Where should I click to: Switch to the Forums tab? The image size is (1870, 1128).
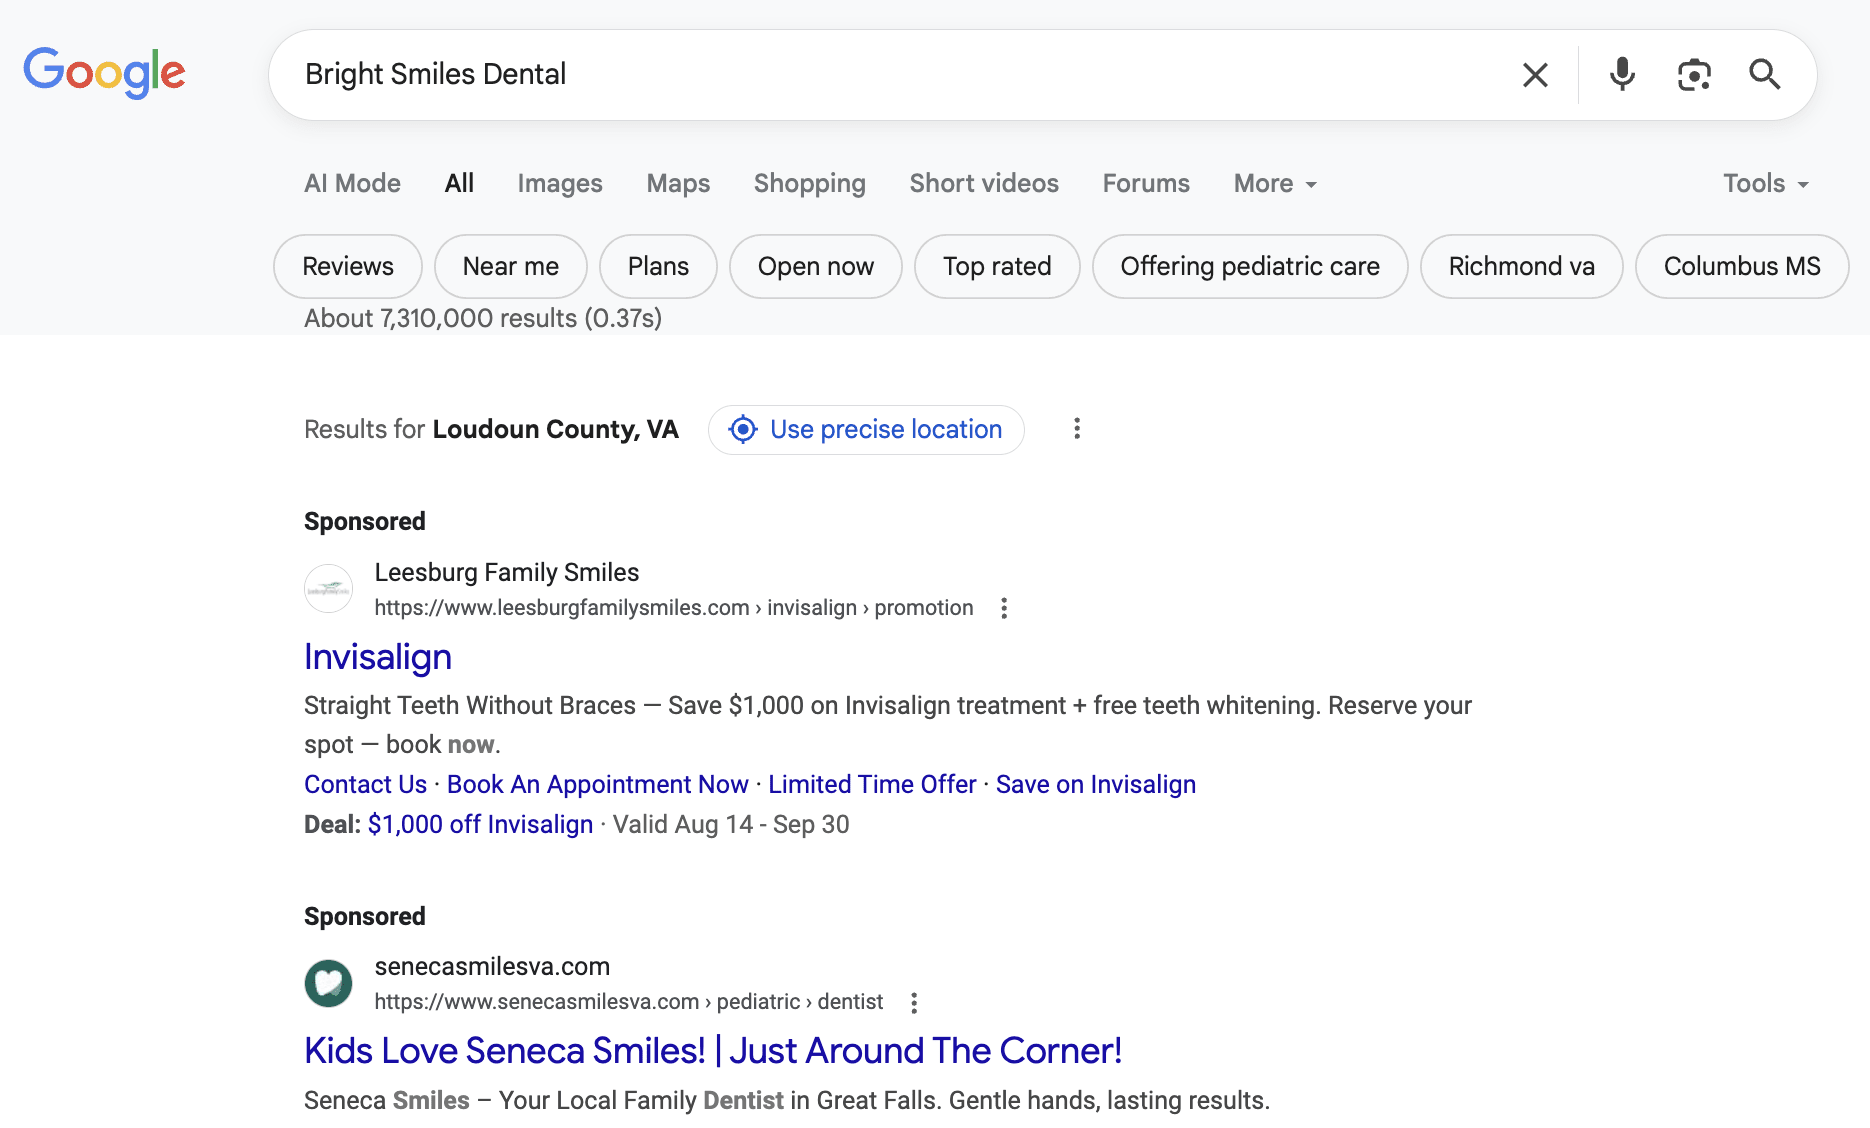click(x=1146, y=184)
